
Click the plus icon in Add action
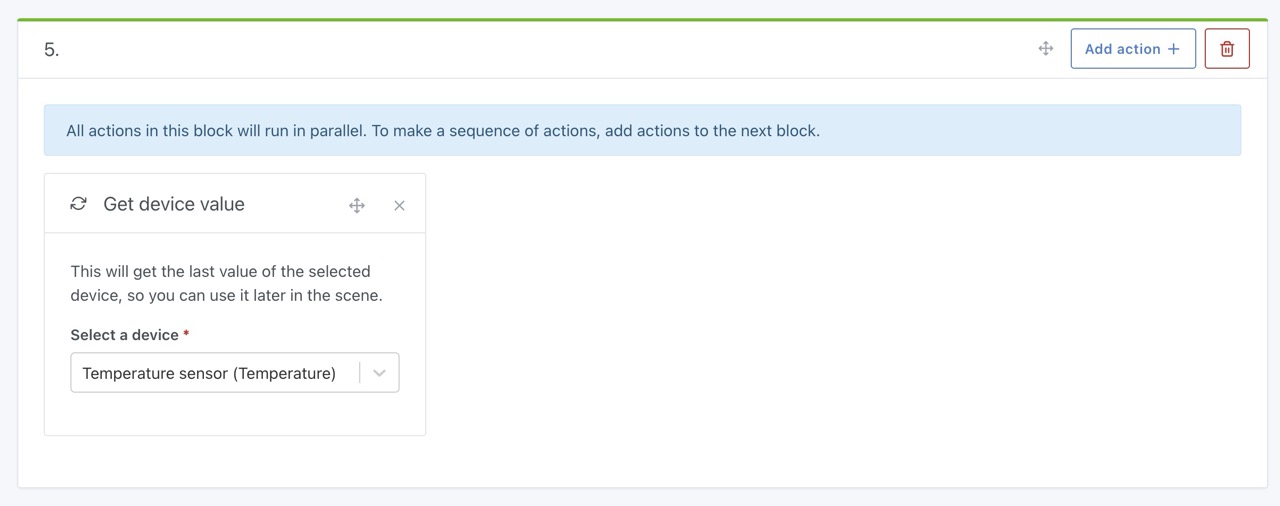tap(1174, 48)
